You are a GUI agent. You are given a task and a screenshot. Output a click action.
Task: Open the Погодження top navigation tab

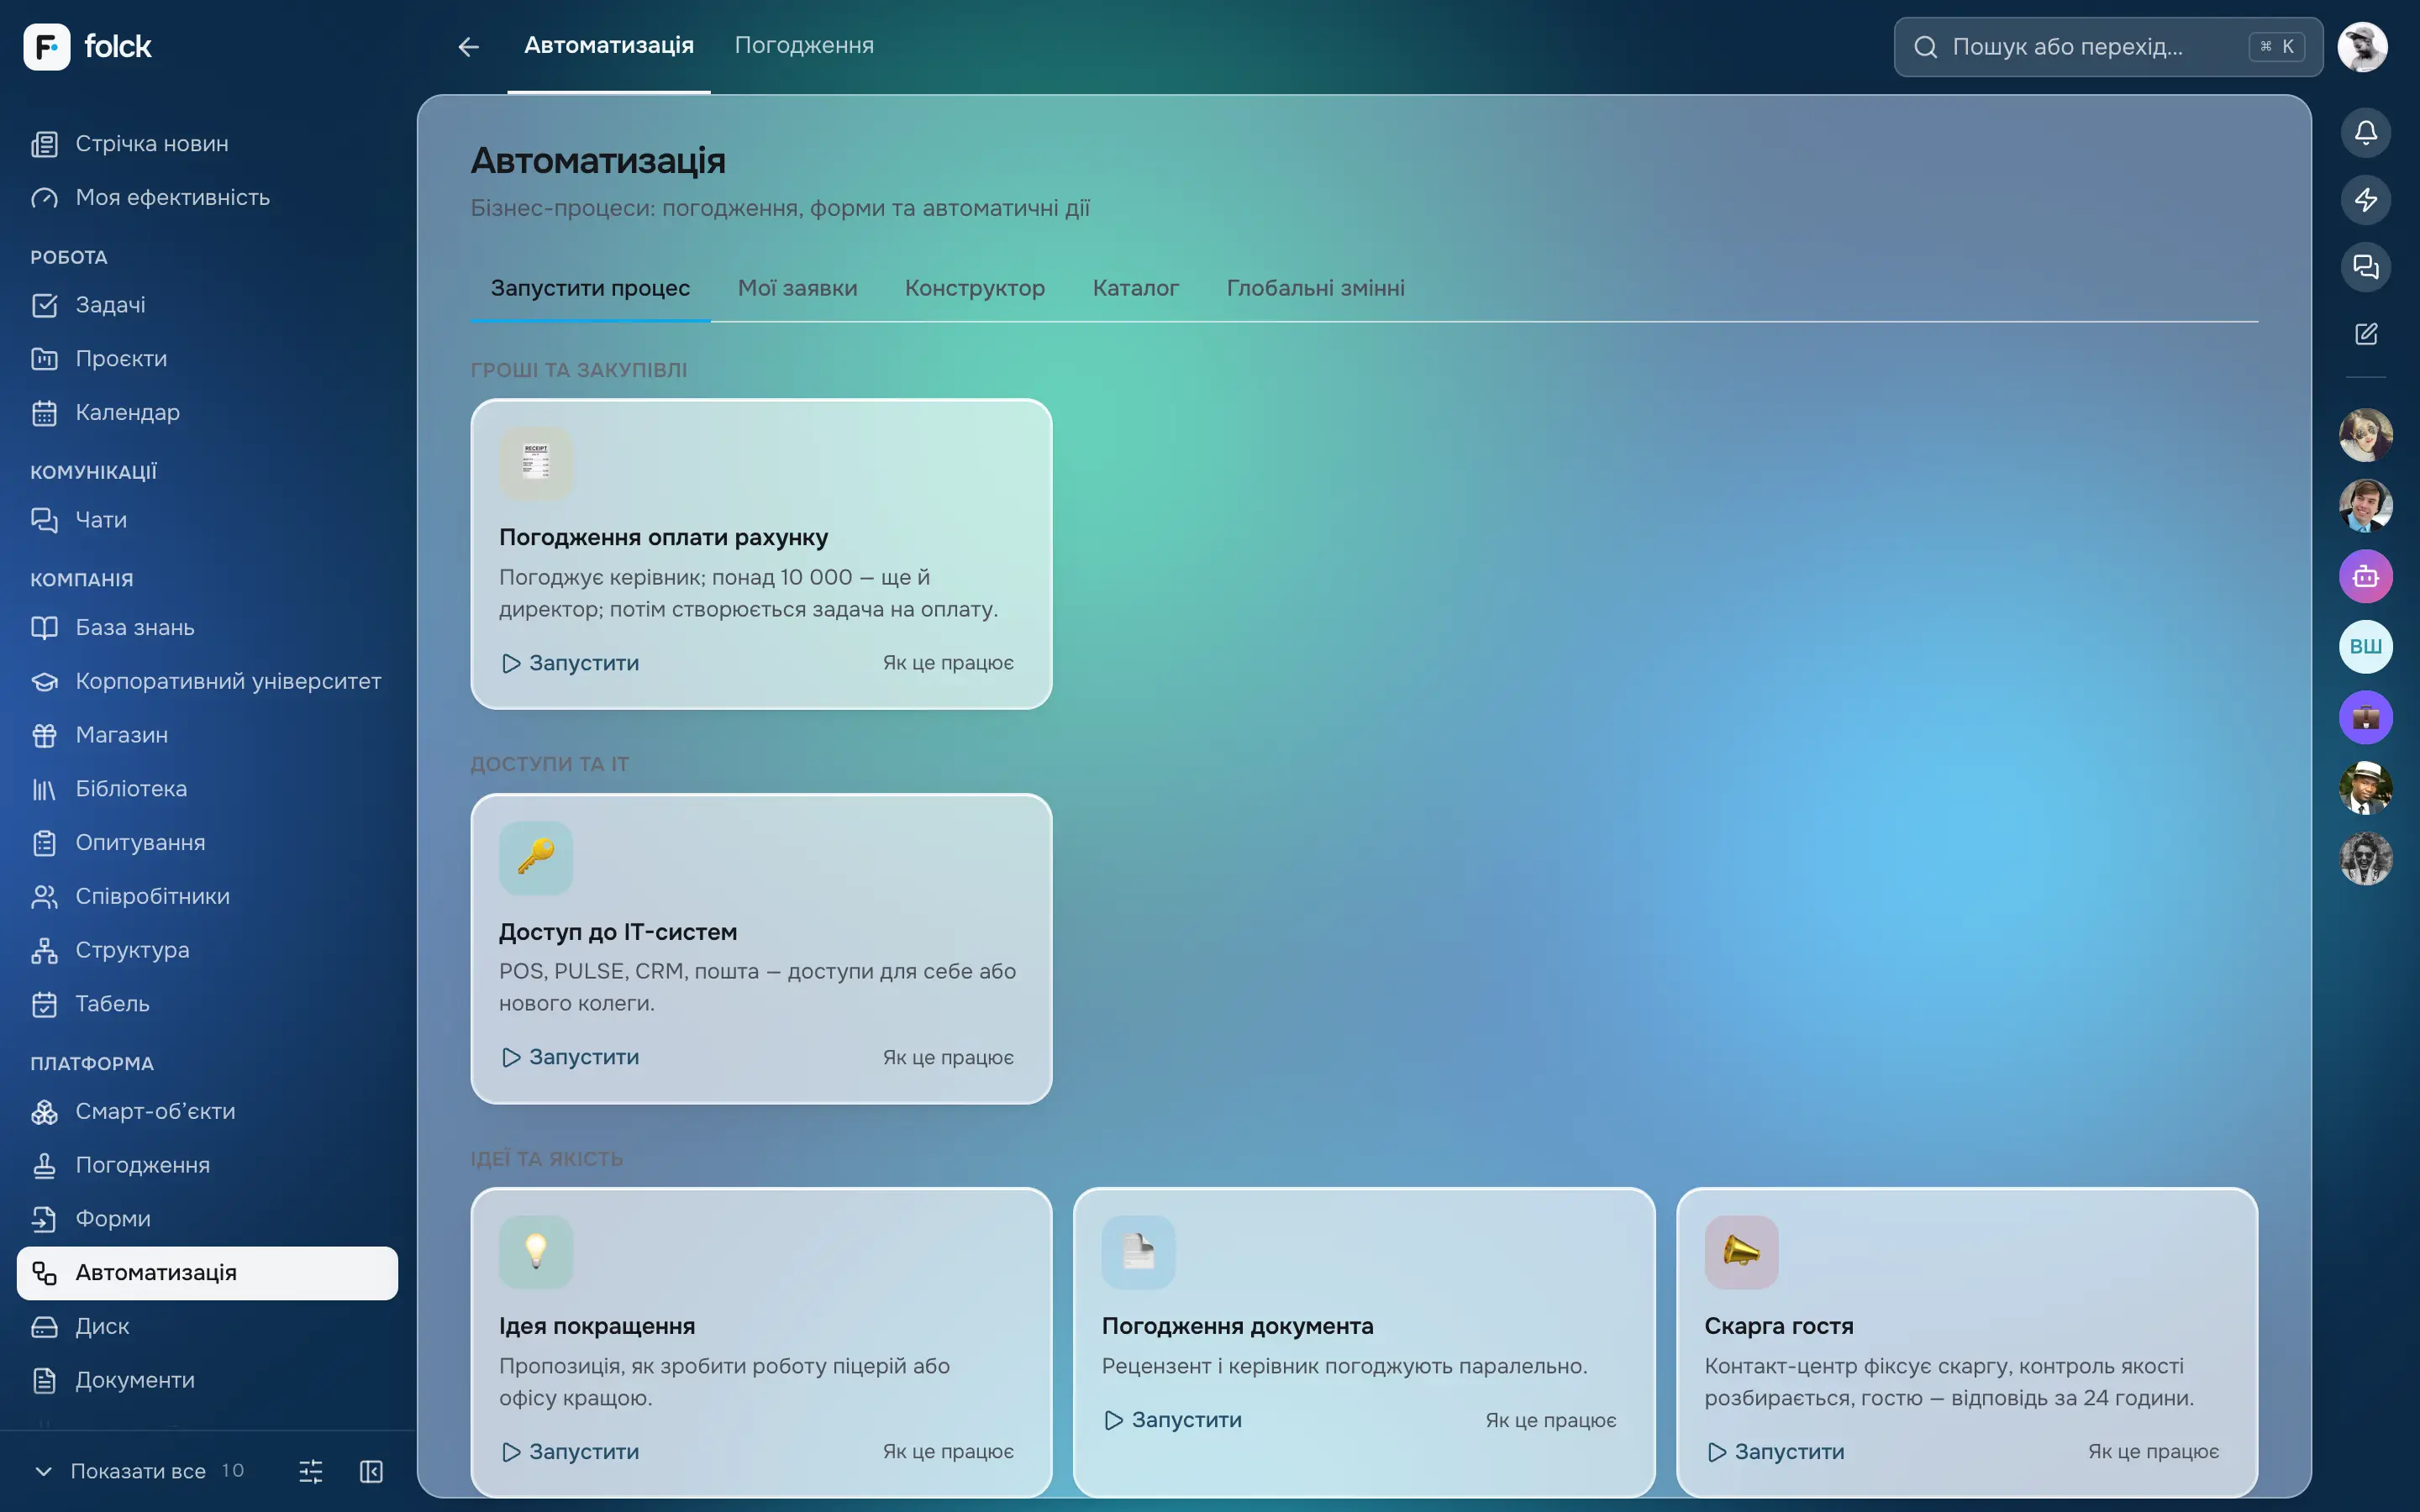(x=804, y=46)
